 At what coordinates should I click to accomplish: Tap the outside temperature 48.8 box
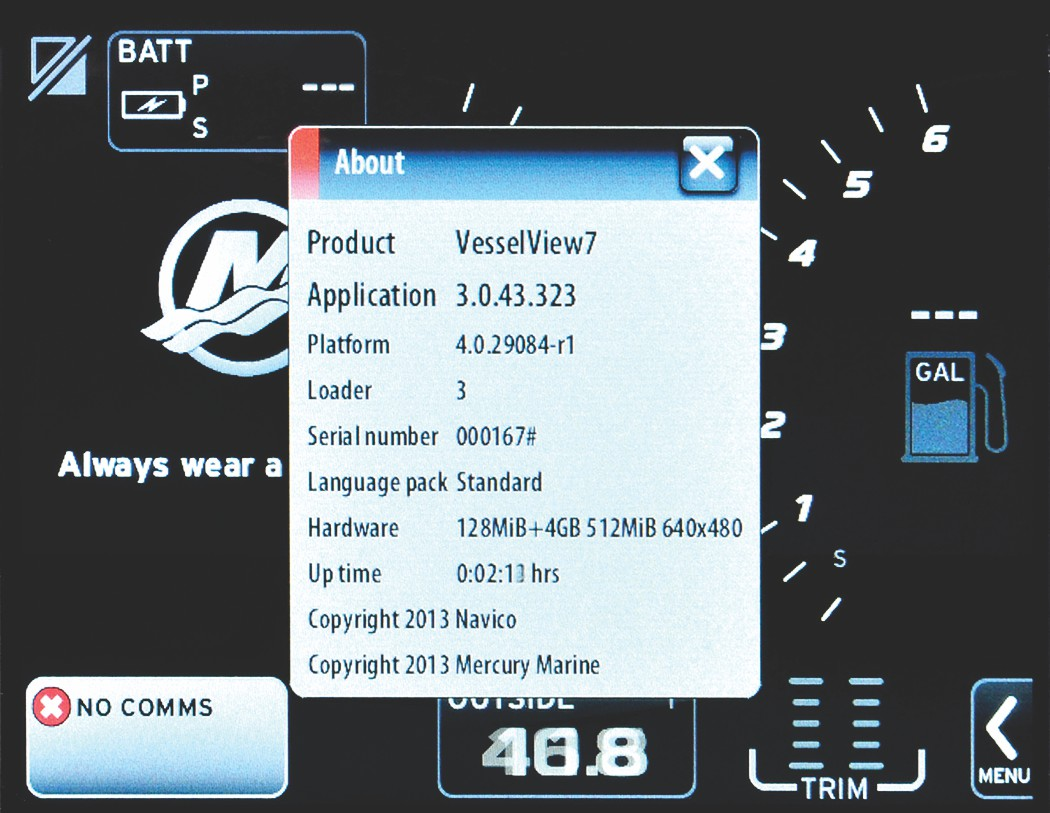(x=567, y=747)
